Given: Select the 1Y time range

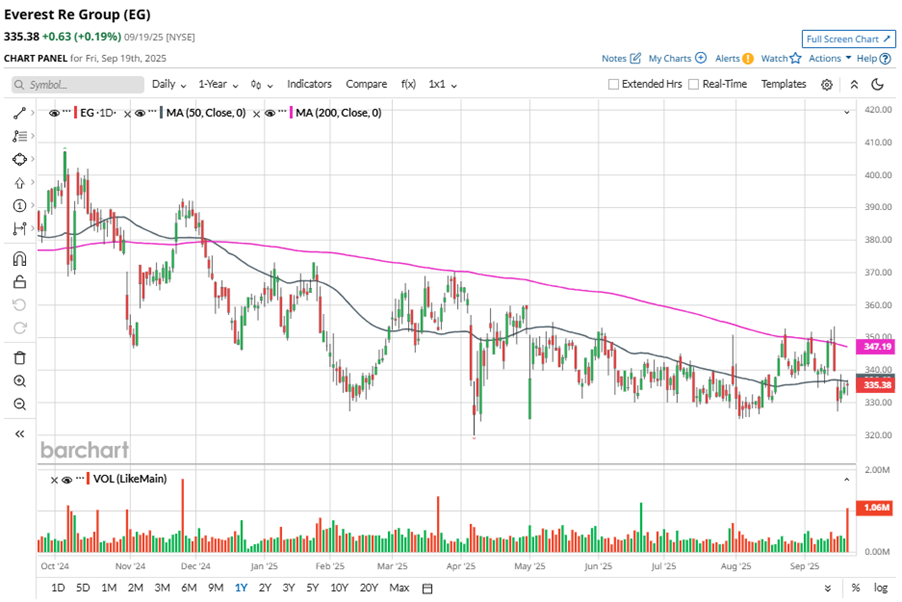Looking at the screenshot, I should 241,588.
